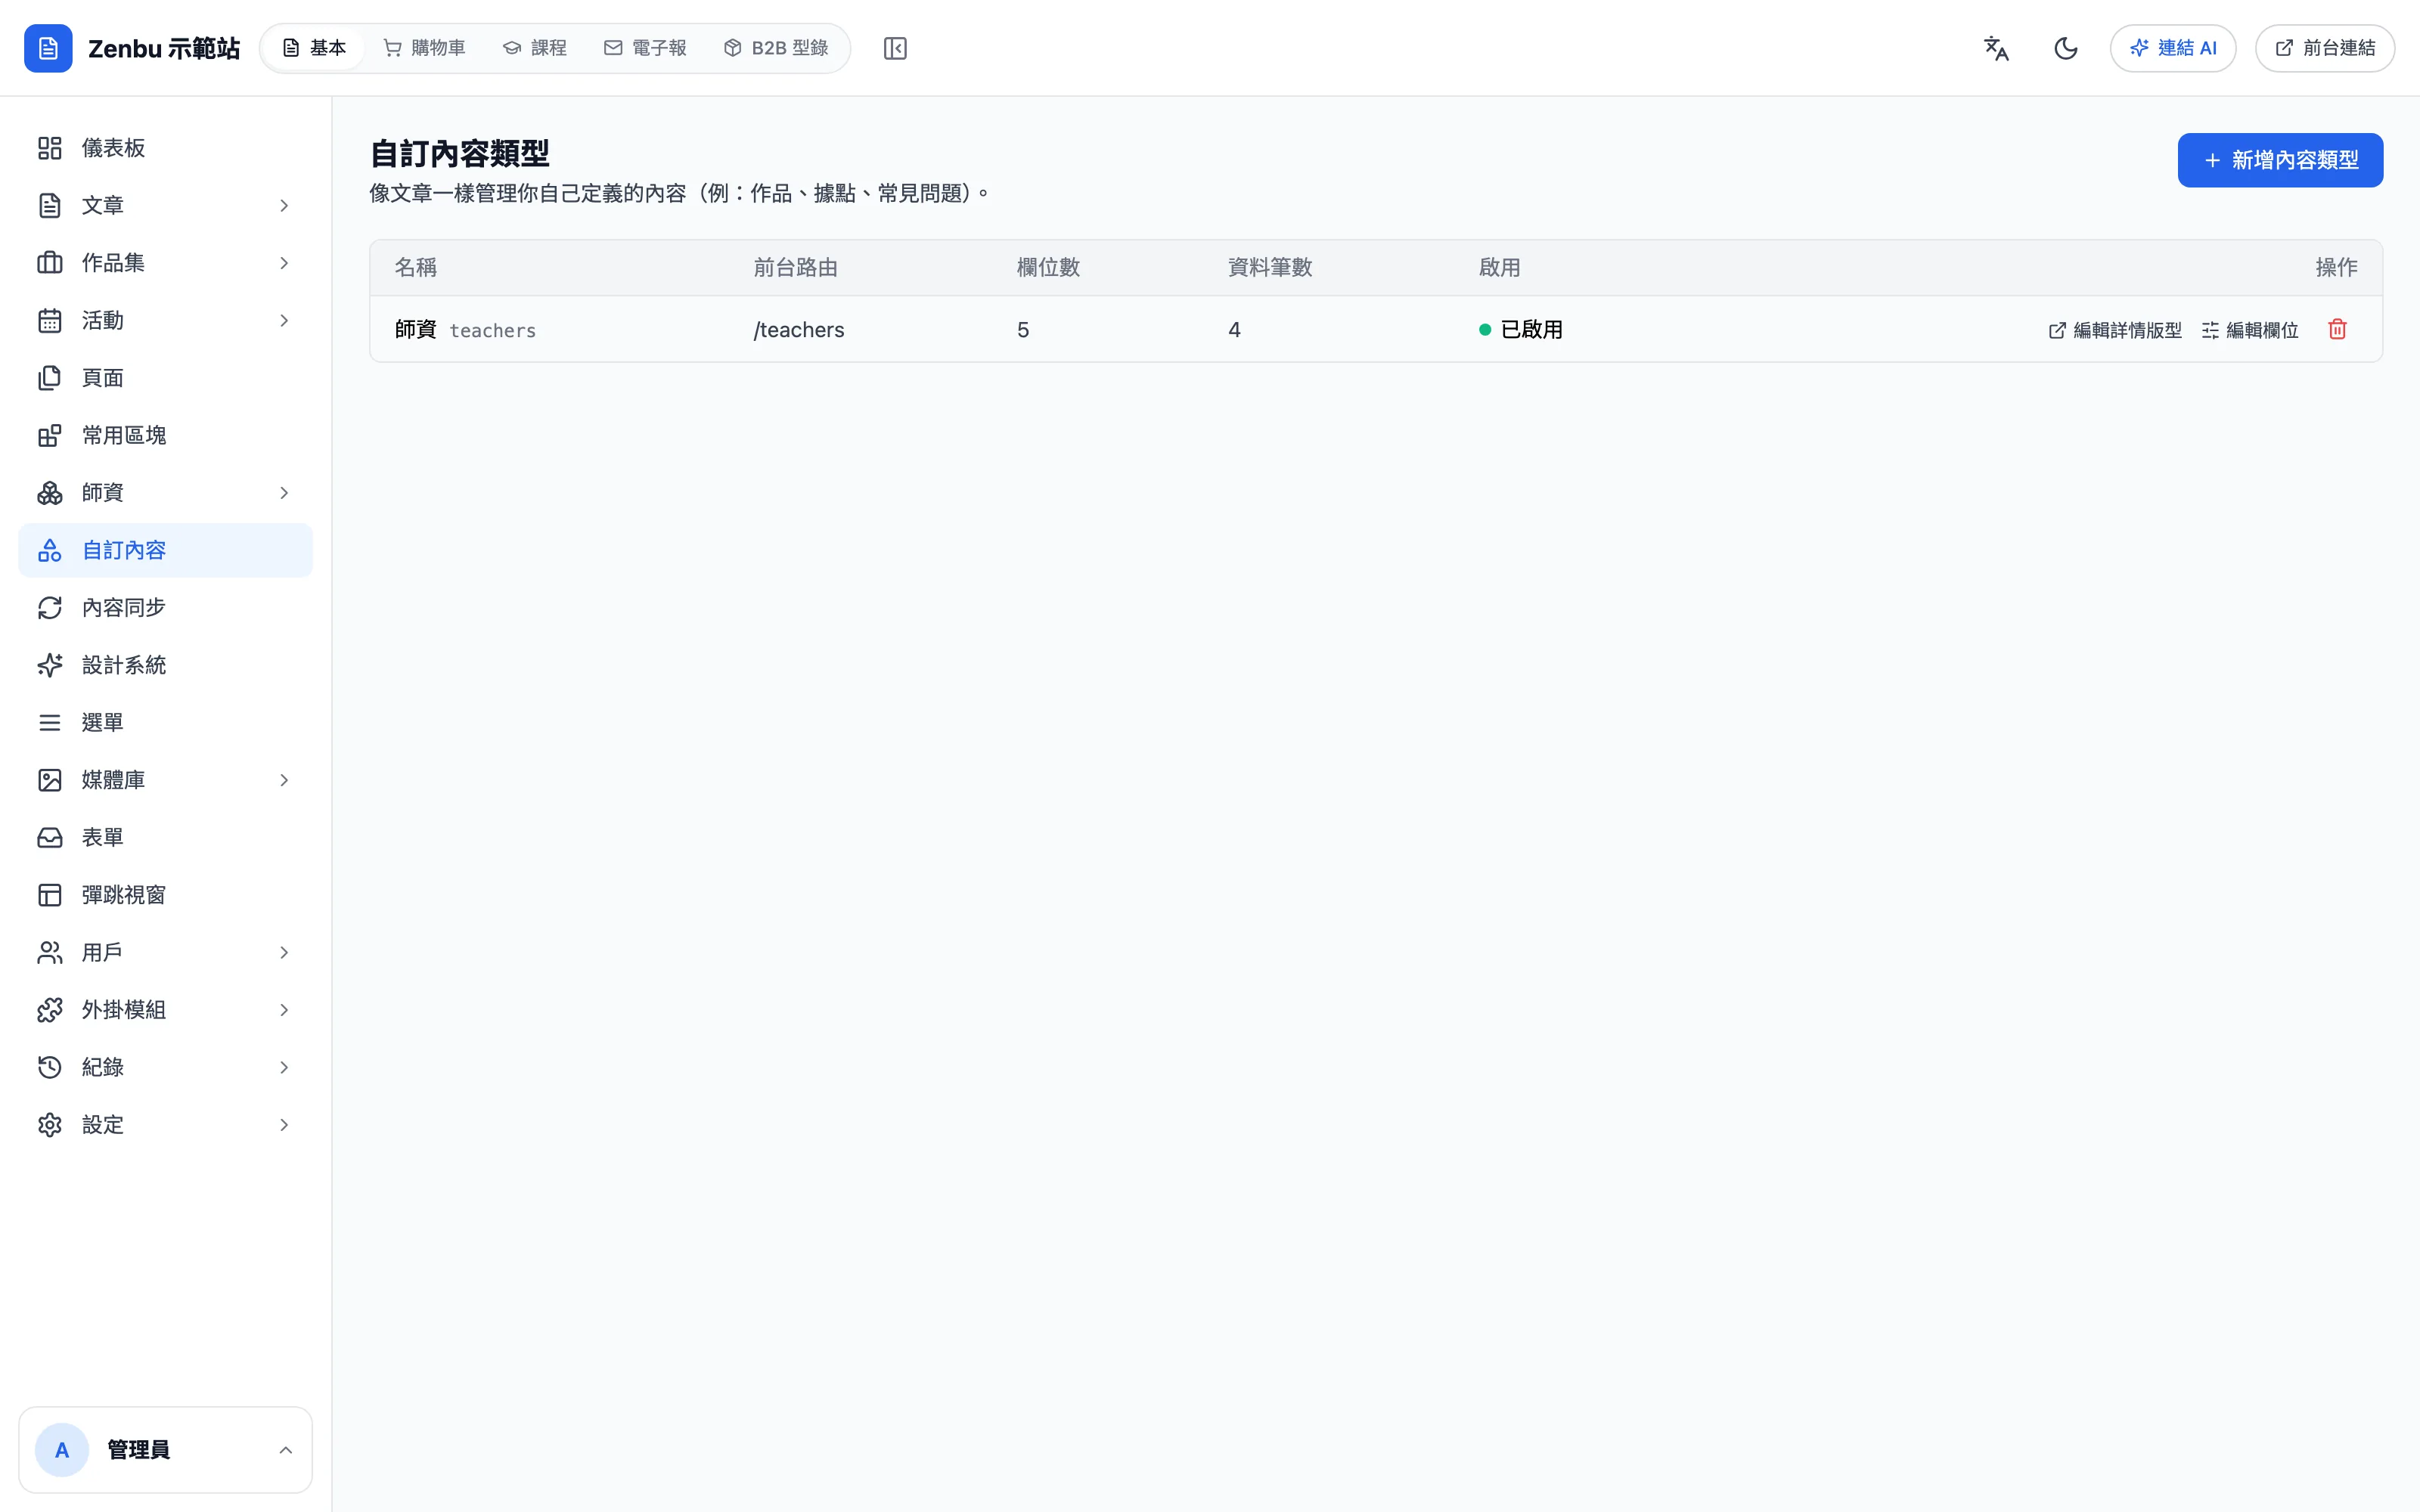Click the 新增內容類型 button

click(x=2280, y=160)
